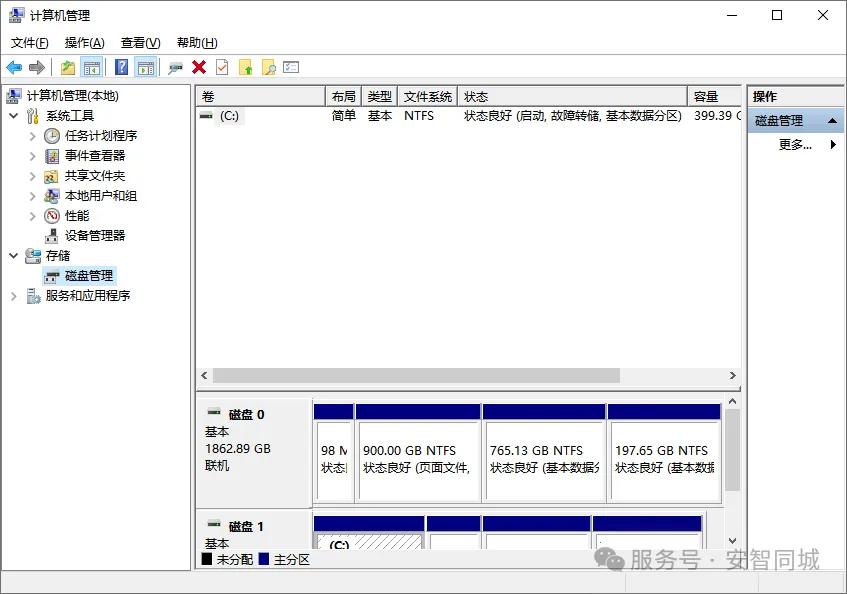Screen dimensions: 847x594
Task: Click the 磁盘 1 drive icon
Action: [x=214, y=524]
